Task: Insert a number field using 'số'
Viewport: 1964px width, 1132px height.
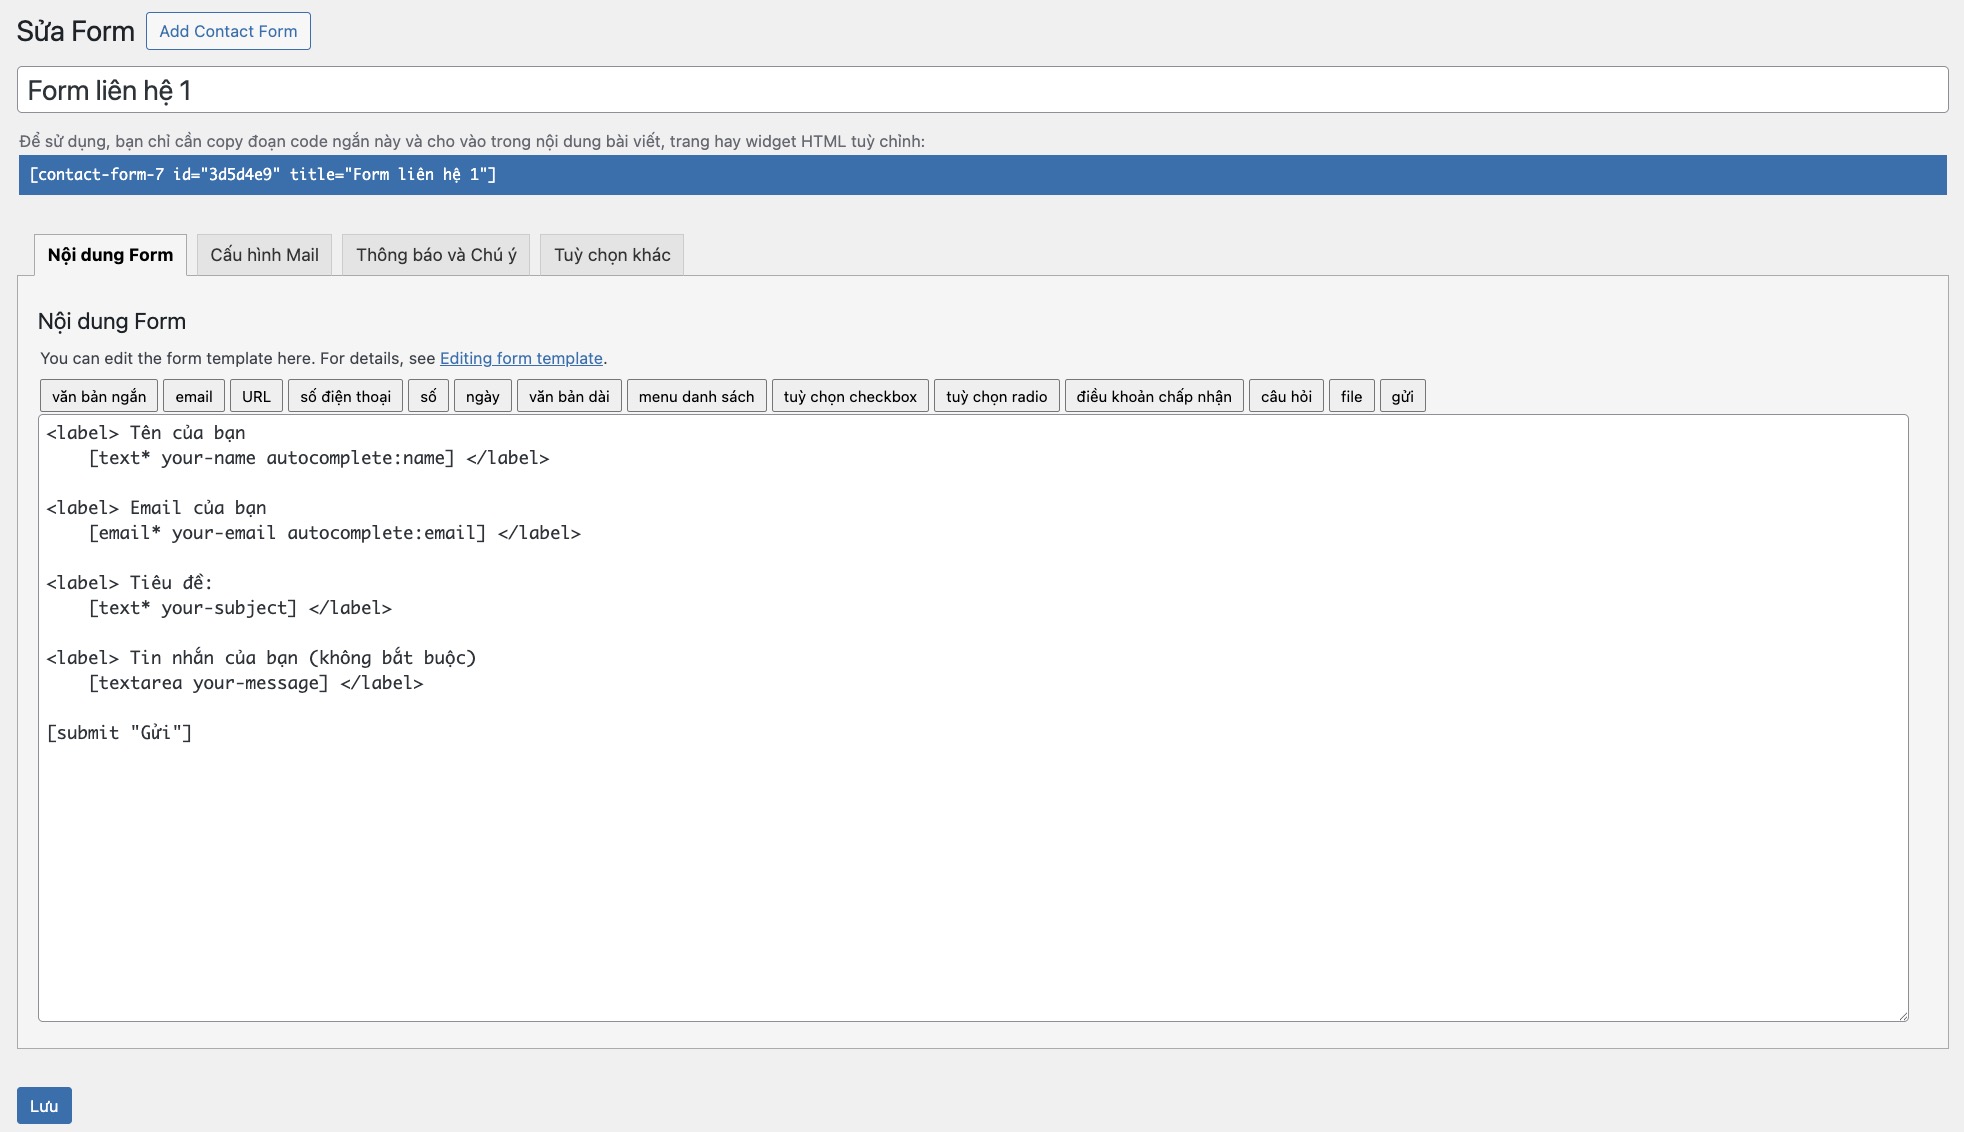Action: point(428,395)
